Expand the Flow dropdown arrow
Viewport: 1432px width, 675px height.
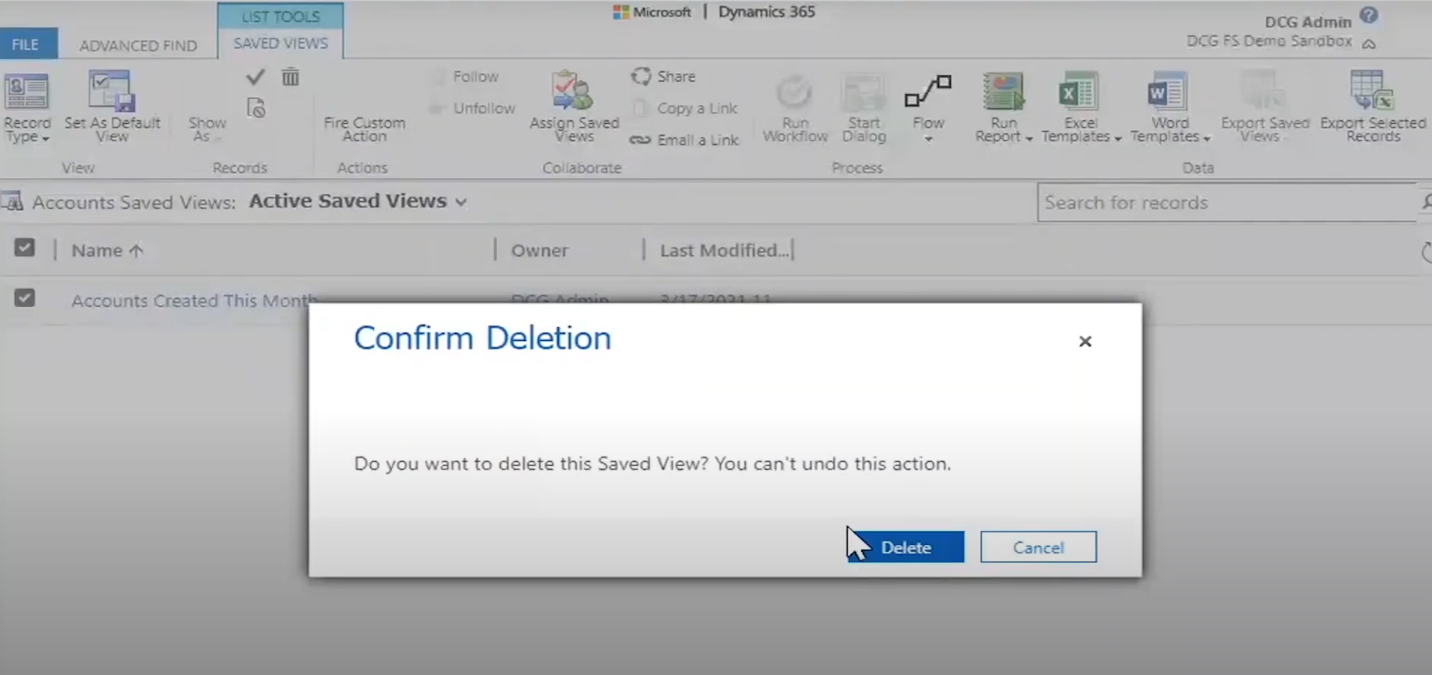(928, 139)
